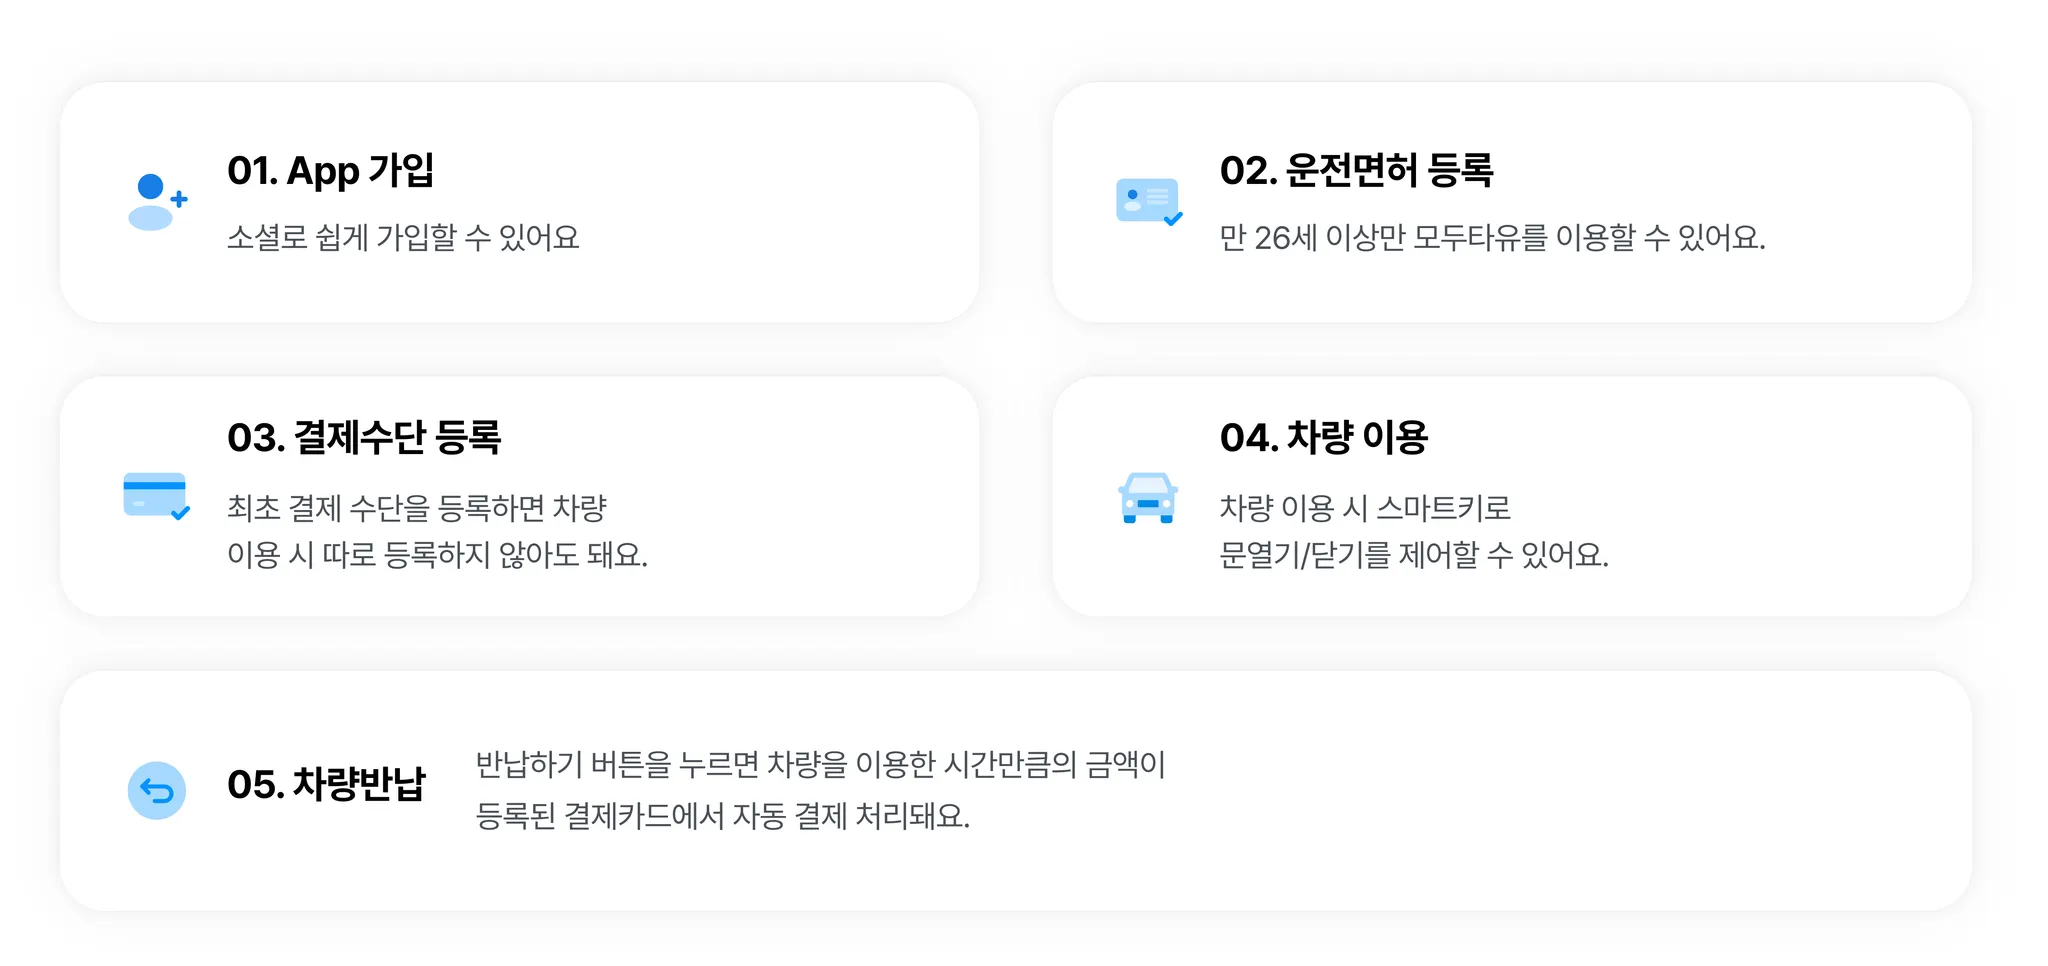Click the 문열기/닫기를 제어할 수 있어요 line
This screenshot has width=2048, height=966.
pyautogui.click(x=1414, y=555)
